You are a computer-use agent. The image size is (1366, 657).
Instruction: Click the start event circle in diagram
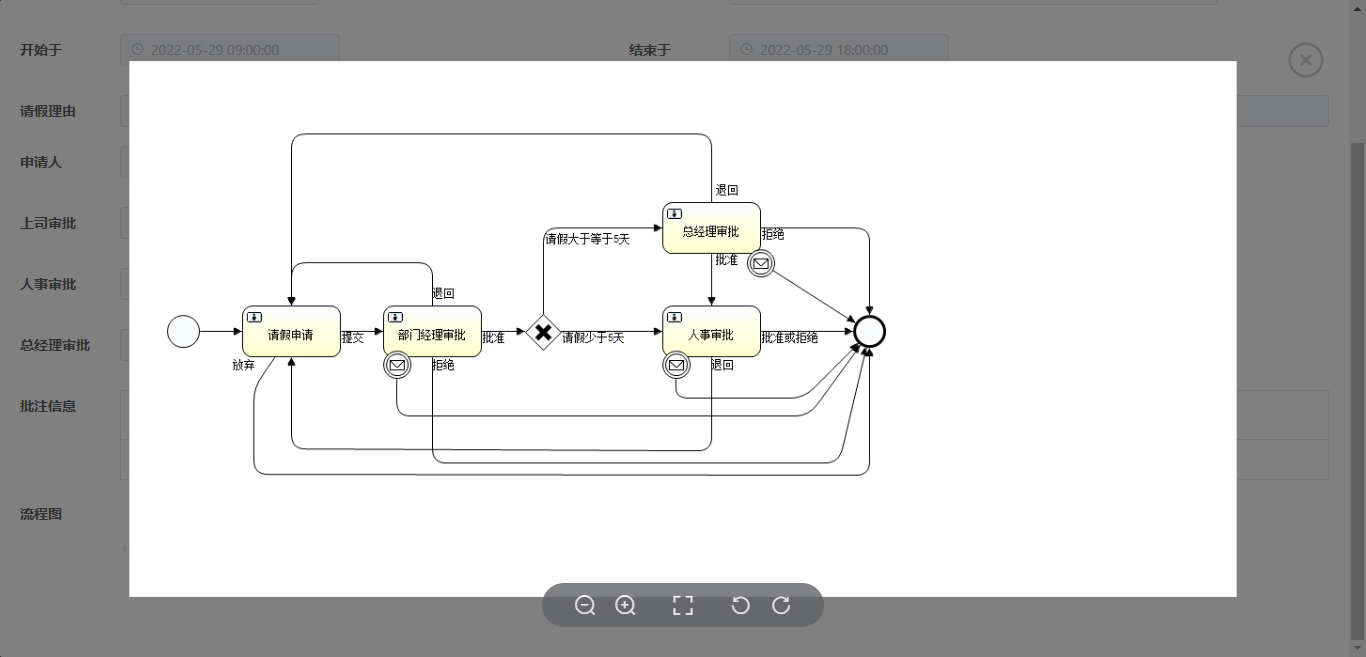[183, 331]
